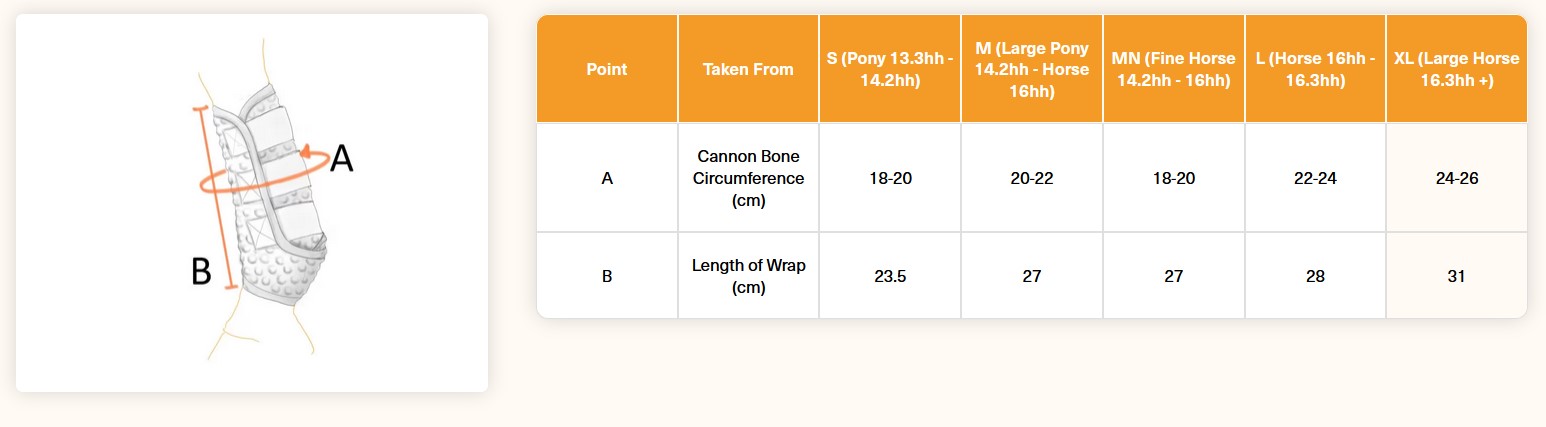Image resolution: width=1546 pixels, height=427 pixels.
Task: Click the 24-26 value in XL column
Action: pyautogui.click(x=1457, y=178)
